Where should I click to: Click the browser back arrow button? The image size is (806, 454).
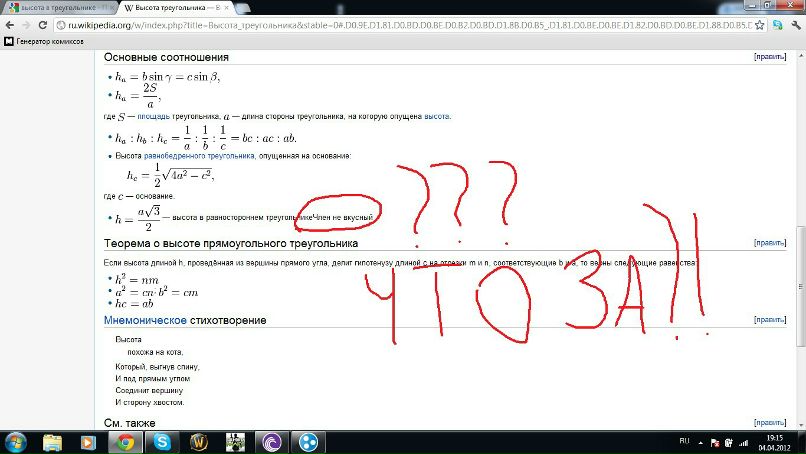(9, 25)
